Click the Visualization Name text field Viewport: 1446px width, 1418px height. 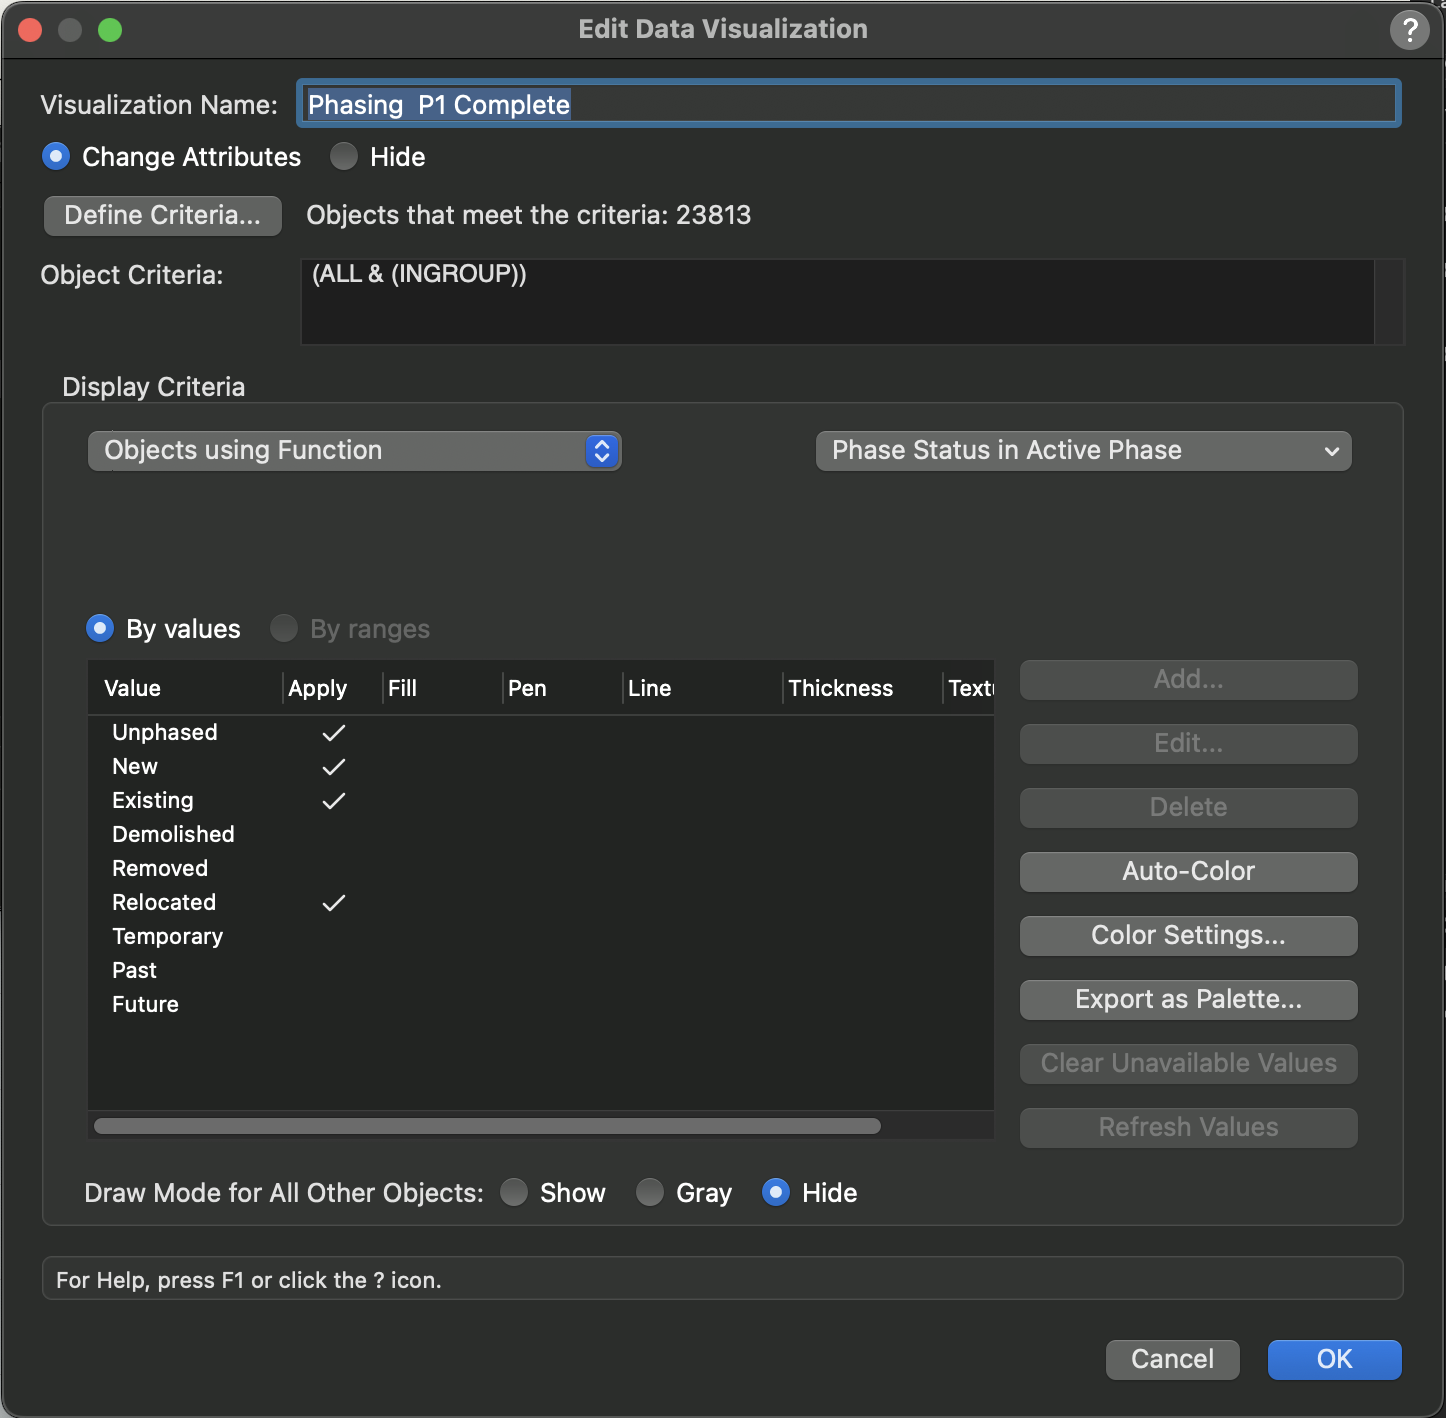pyautogui.click(x=849, y=104)
